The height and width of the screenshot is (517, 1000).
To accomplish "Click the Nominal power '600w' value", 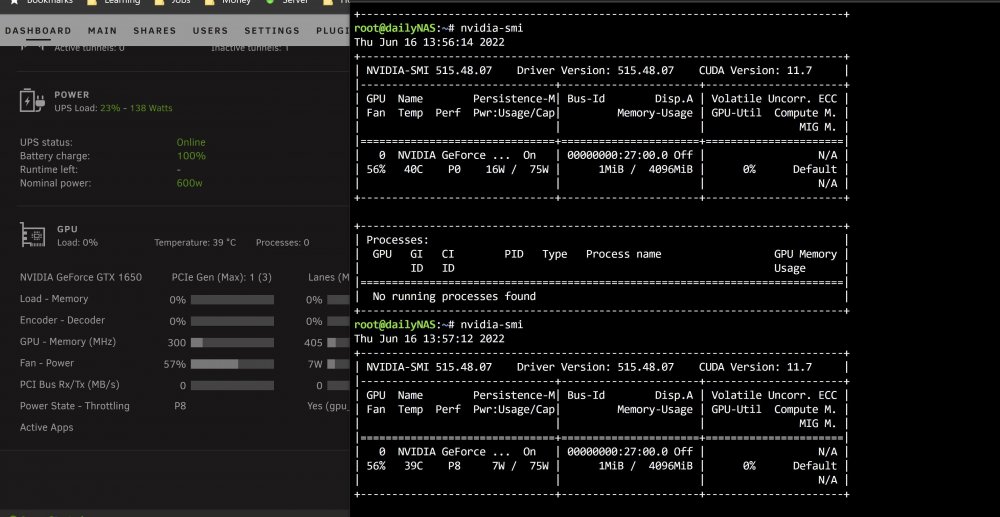I will 189,183.
